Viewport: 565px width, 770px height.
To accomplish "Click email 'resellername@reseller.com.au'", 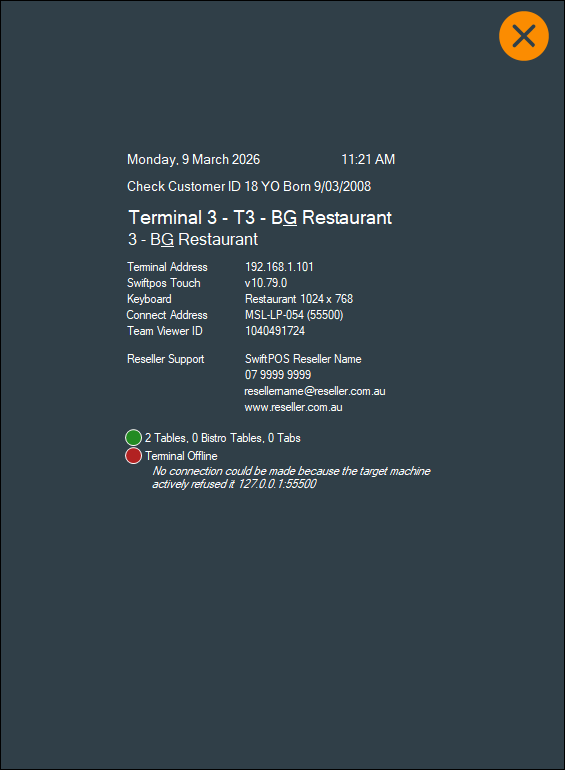I will pos(315,391).
